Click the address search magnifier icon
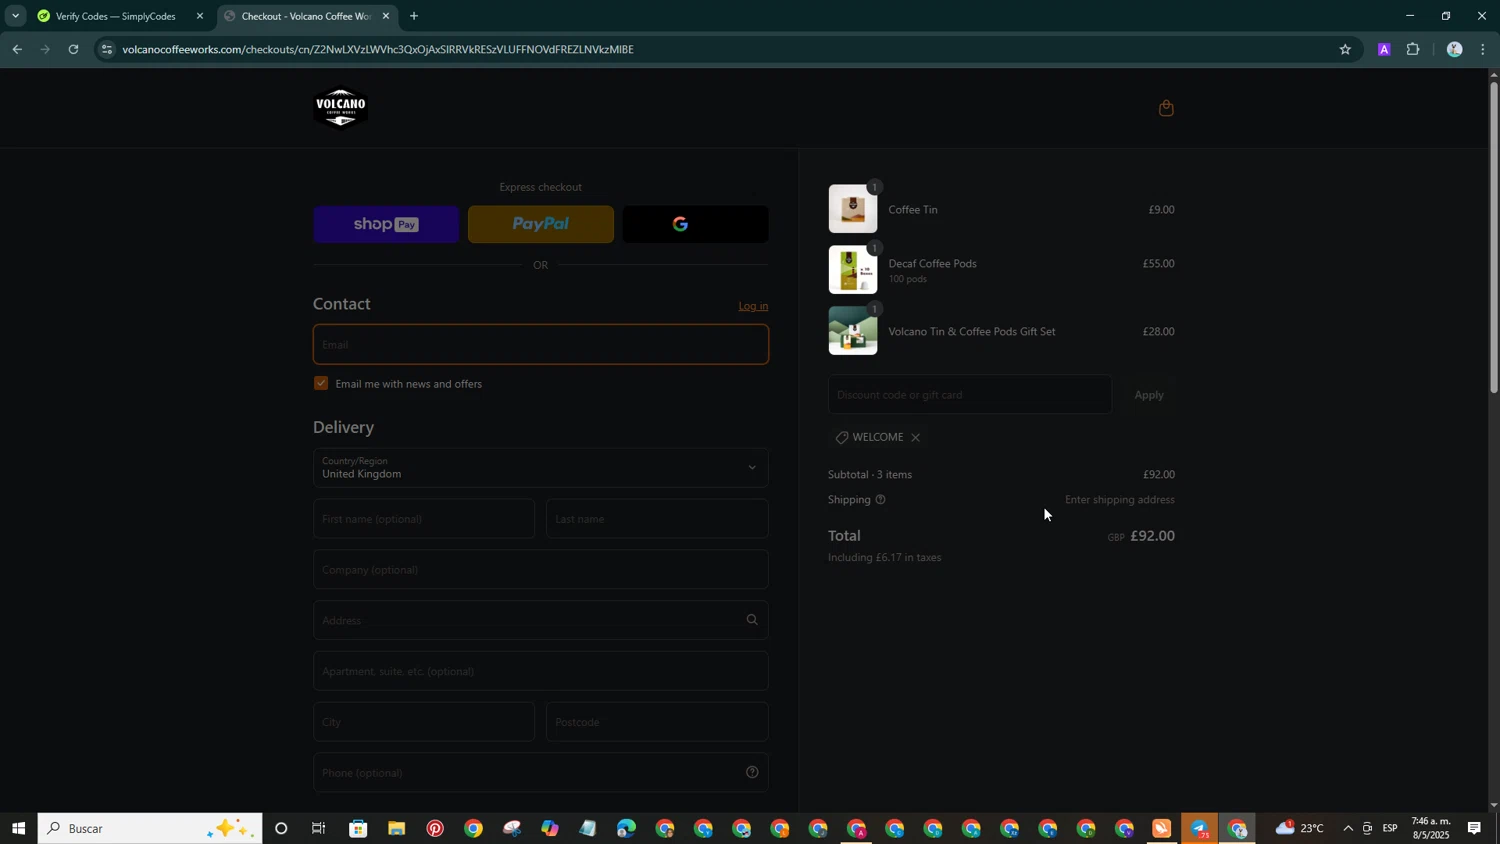1500x844 pixels. (752, 620)
